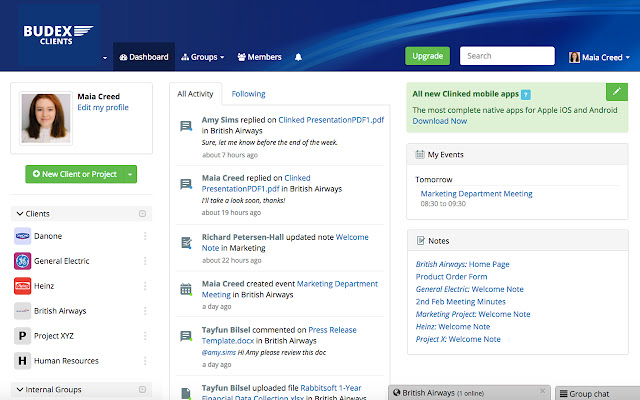Click the Danone client logo icon

pos(22,236)
